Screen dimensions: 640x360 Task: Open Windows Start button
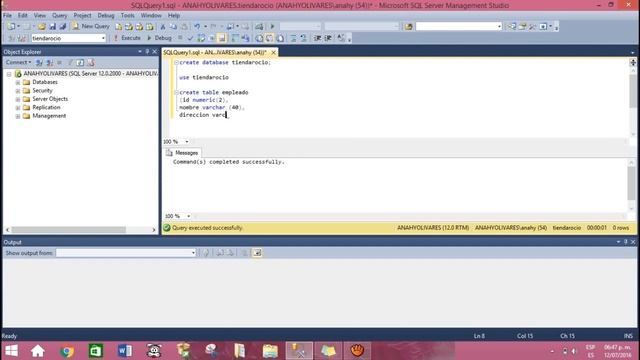(x=11, y=351)
